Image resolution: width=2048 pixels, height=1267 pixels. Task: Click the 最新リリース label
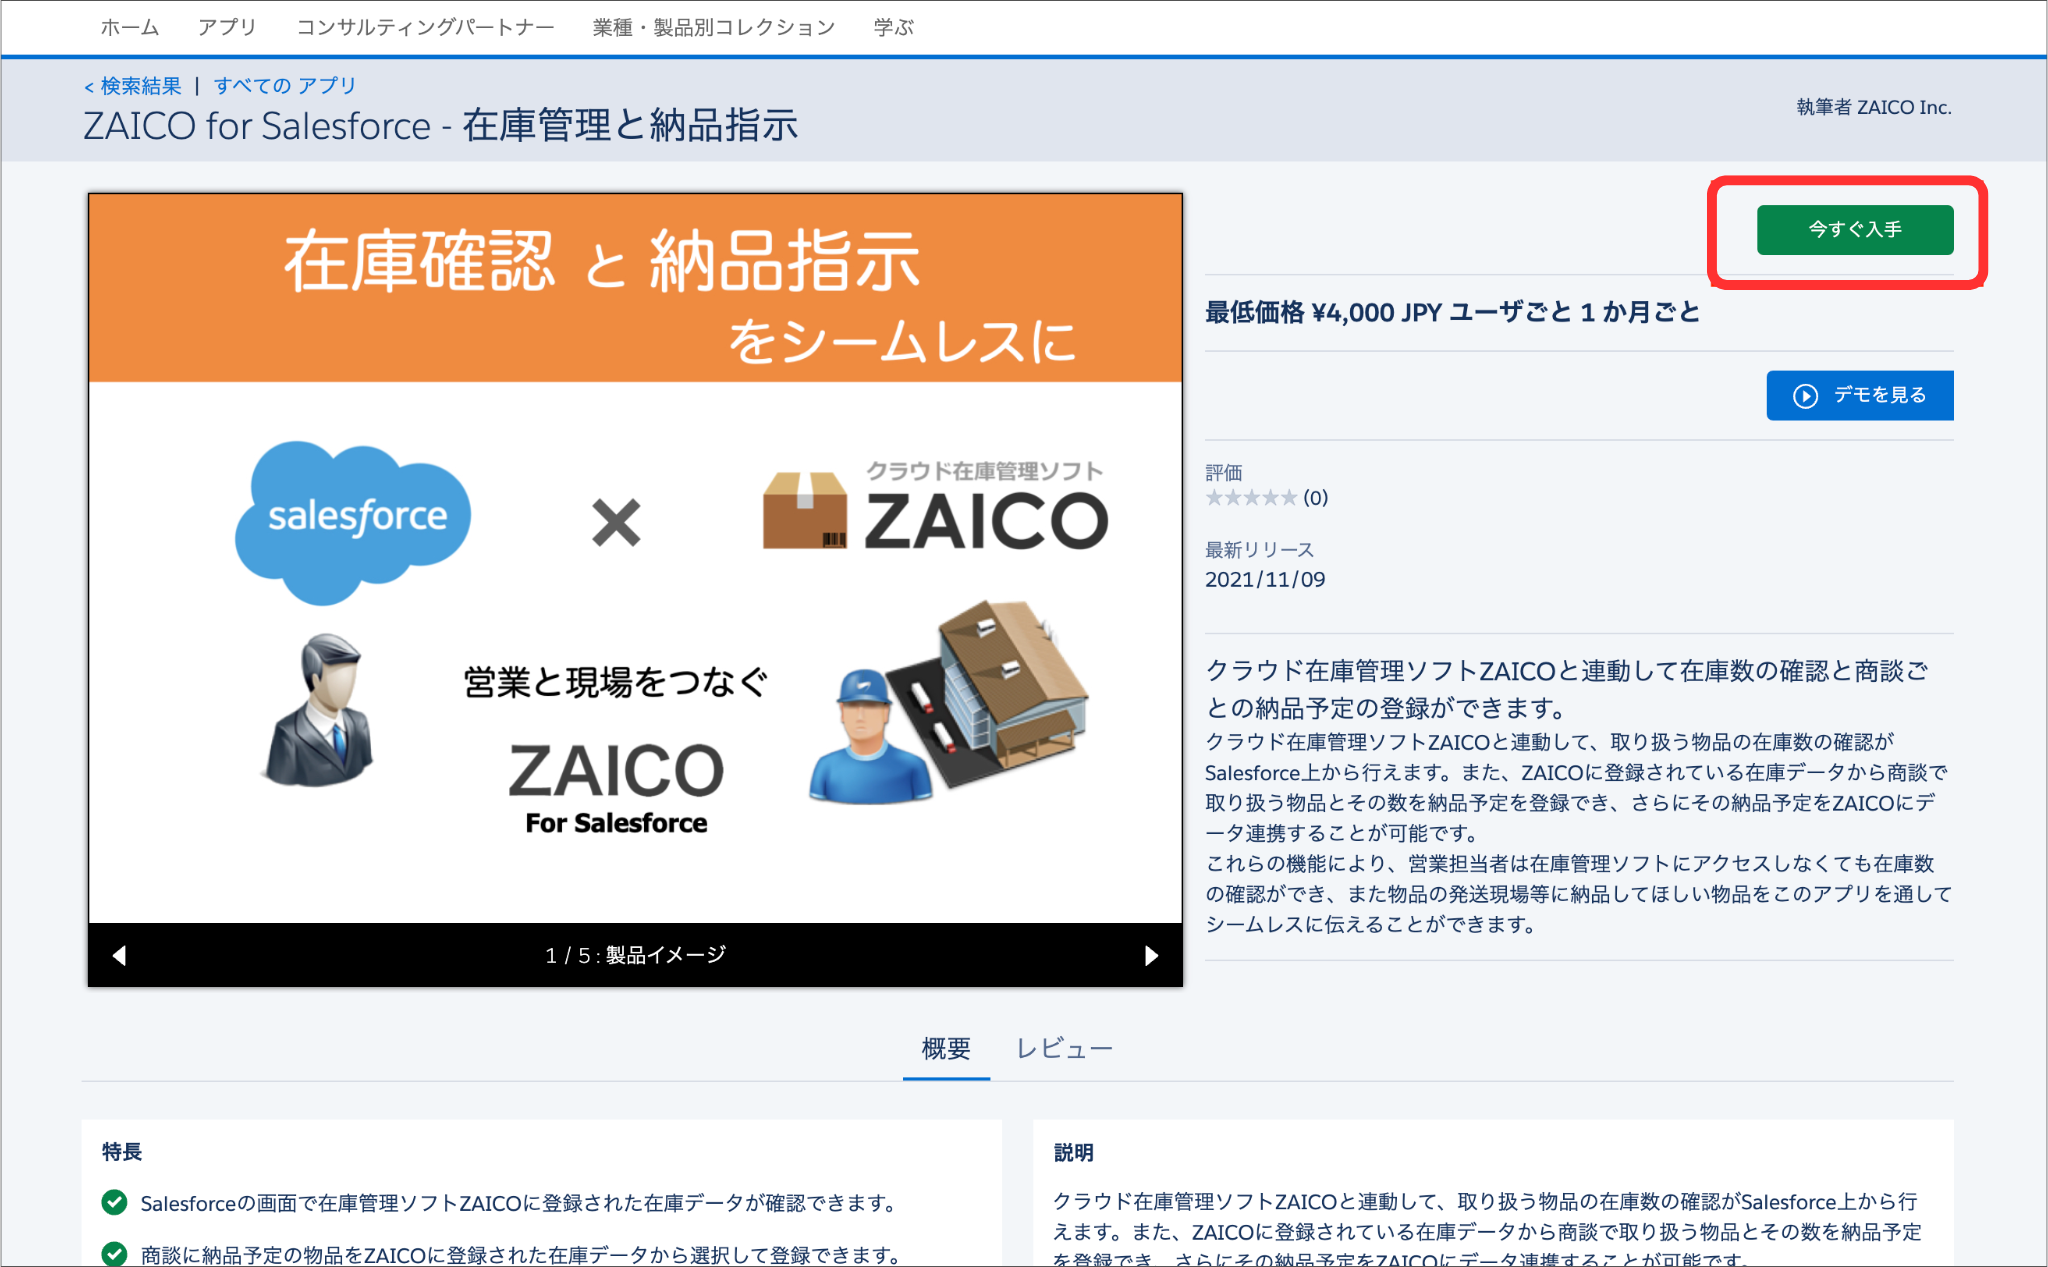click(x=1260, y=550)
